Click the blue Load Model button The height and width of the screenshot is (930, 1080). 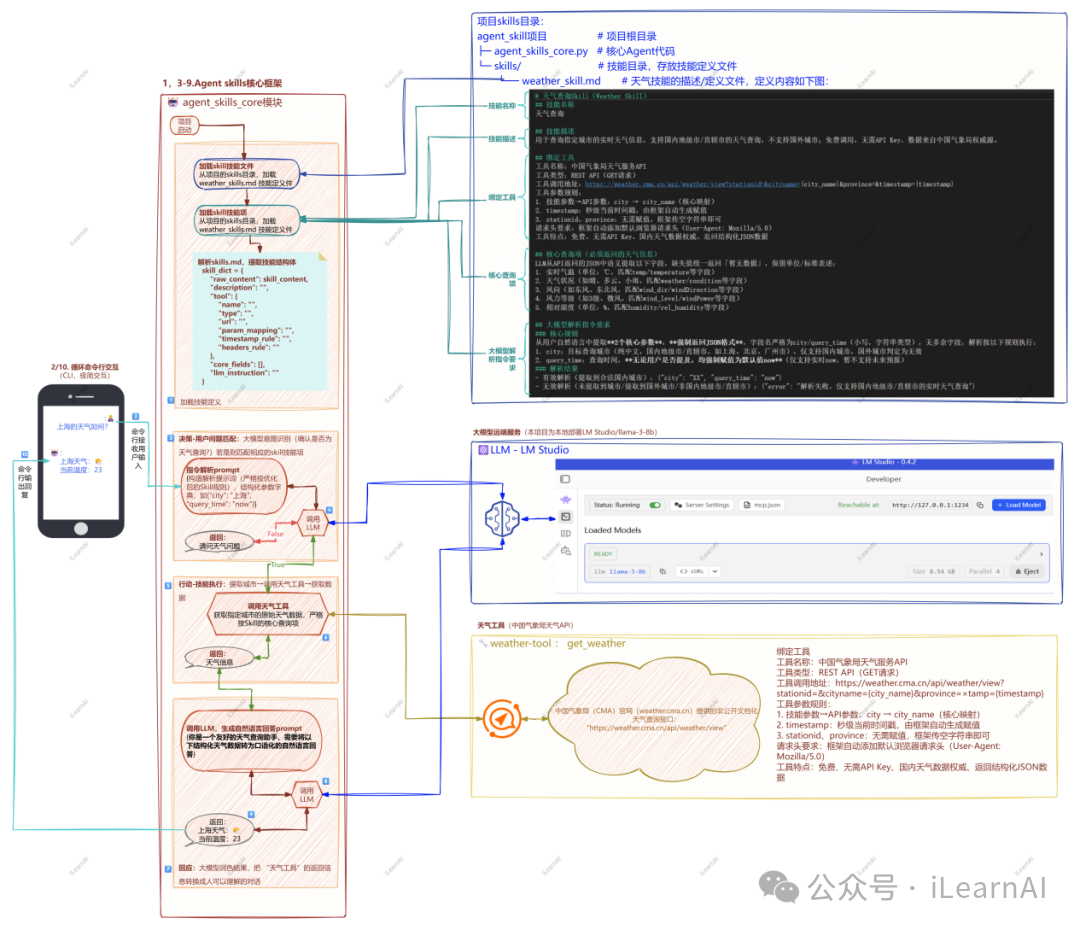tap(1019, 505)
